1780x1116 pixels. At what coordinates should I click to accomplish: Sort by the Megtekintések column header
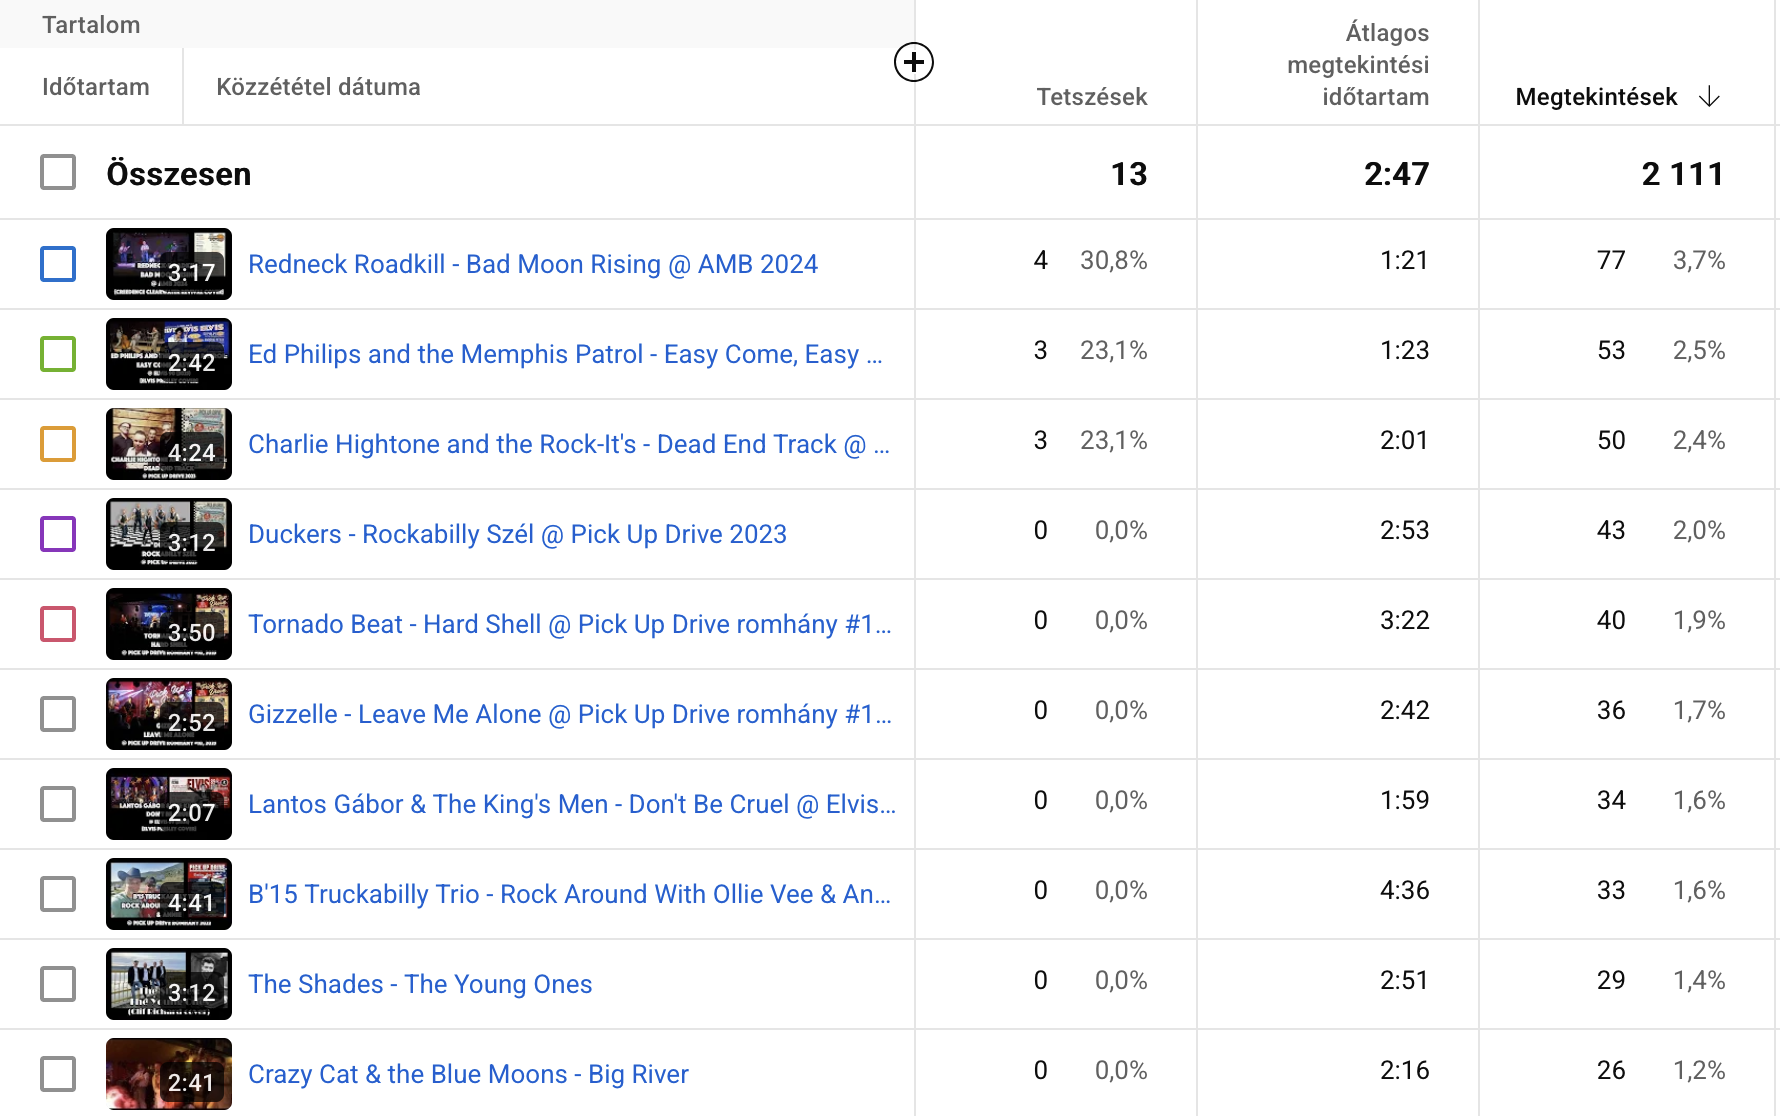point(1595,97)
